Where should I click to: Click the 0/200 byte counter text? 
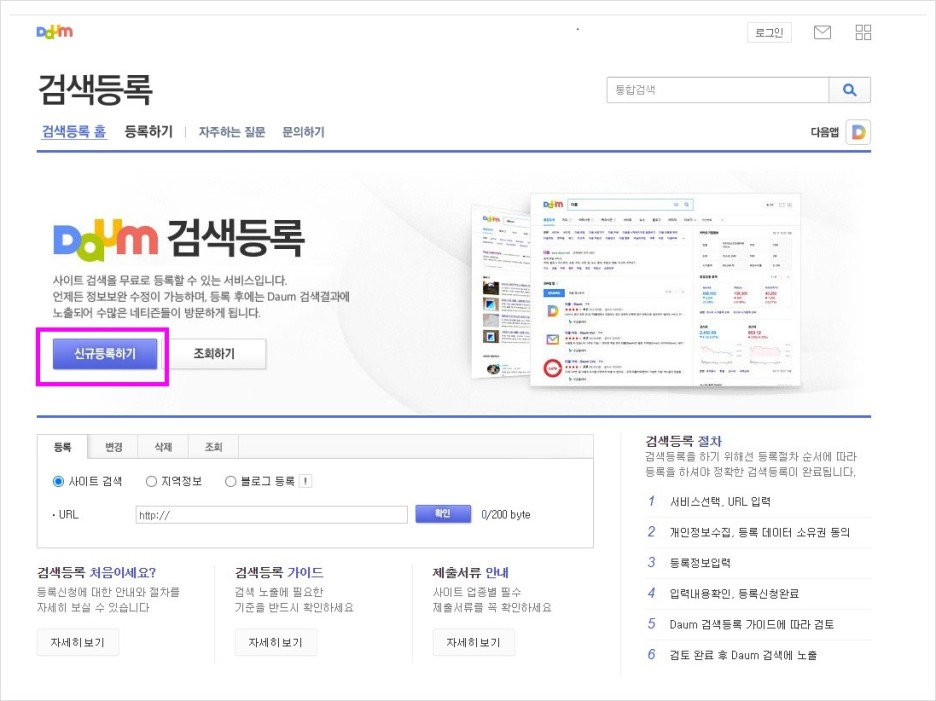(x=506, y=515)
